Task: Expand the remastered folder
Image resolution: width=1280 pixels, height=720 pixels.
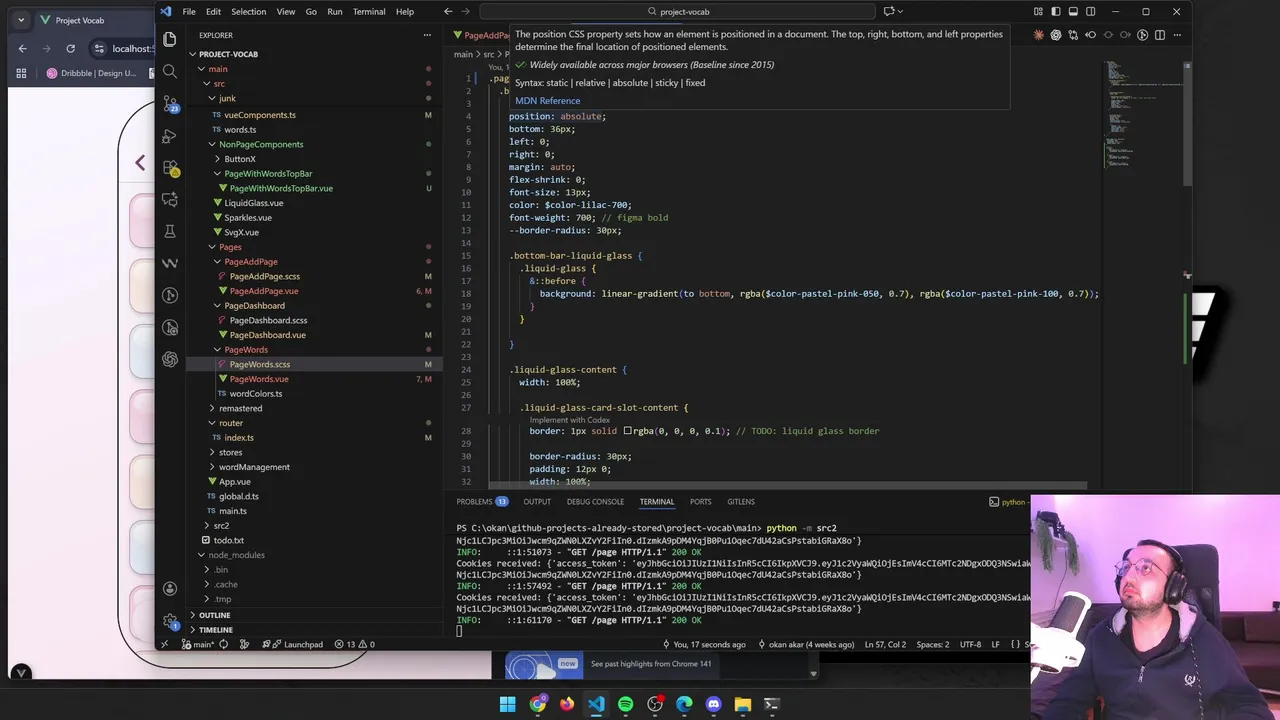Action: (x=235, y=408)
